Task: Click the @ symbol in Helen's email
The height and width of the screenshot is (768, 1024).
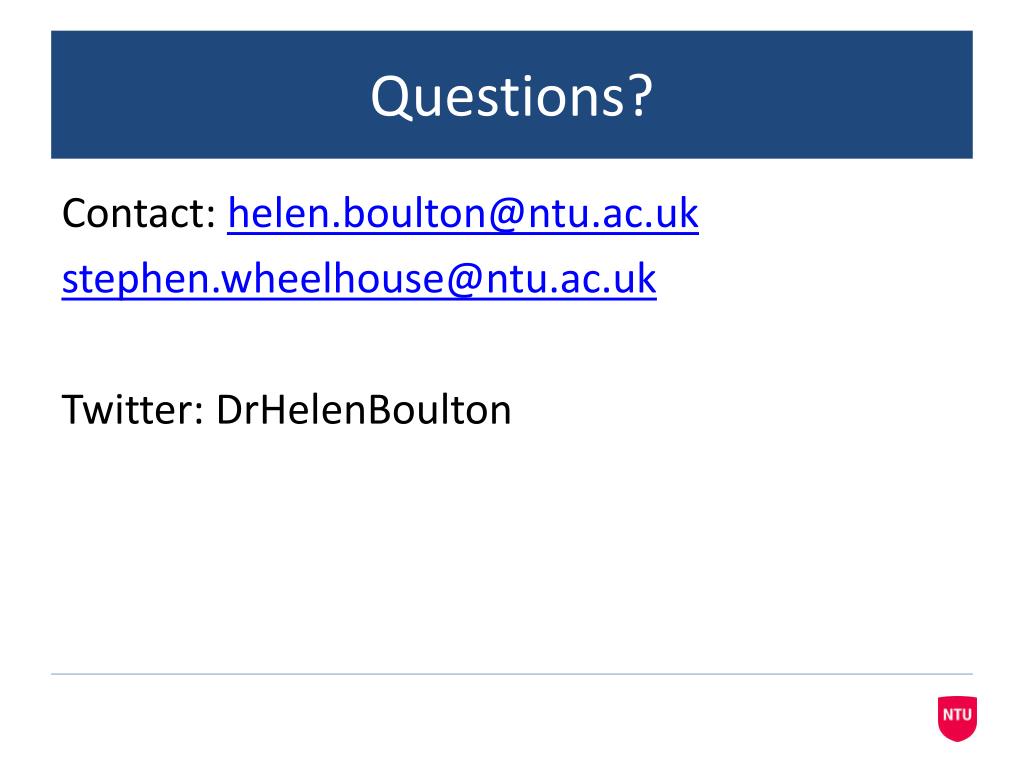Action: coord(505,214)
